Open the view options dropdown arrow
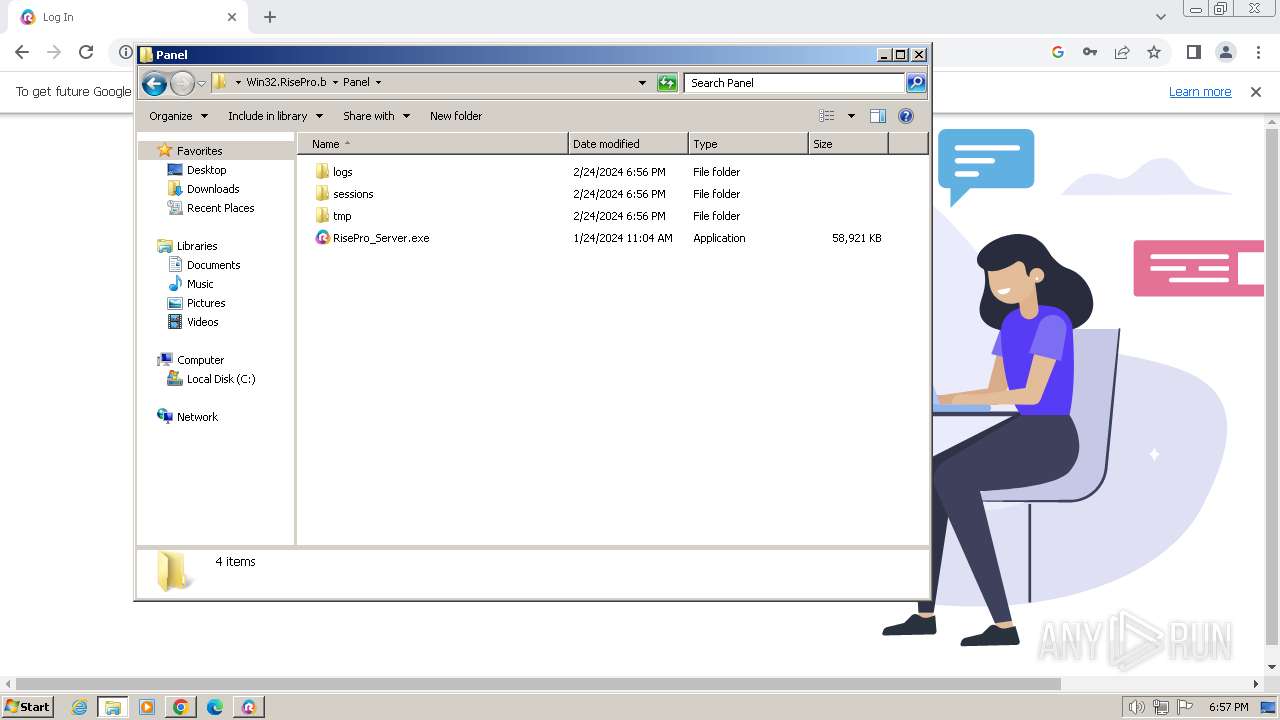Viewport: 1280px width, 720px height. [x=851, y=116]
